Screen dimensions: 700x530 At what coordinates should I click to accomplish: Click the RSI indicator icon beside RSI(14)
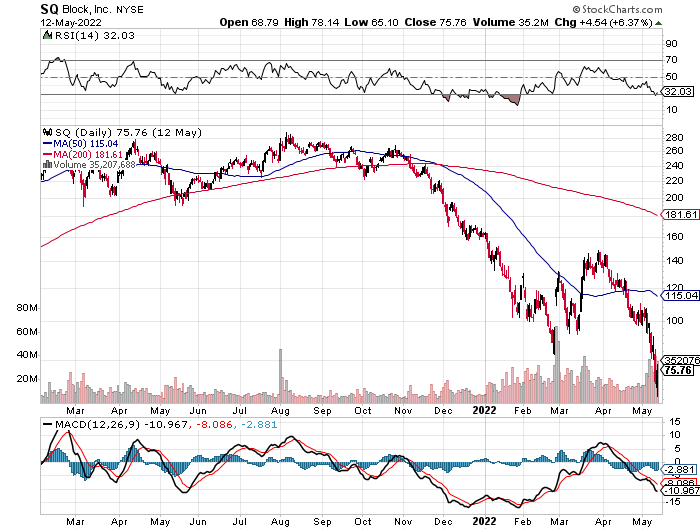[47, 35]
